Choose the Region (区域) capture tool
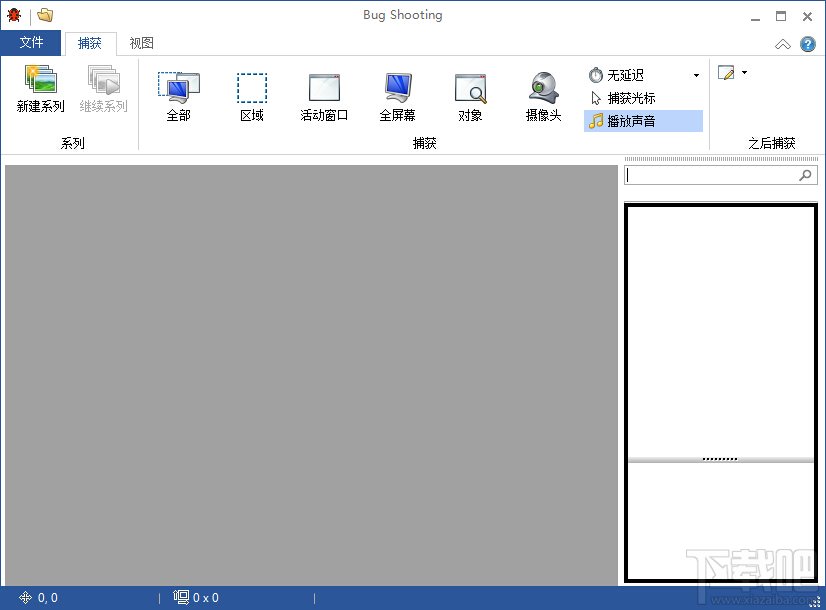 pos(252,88)
